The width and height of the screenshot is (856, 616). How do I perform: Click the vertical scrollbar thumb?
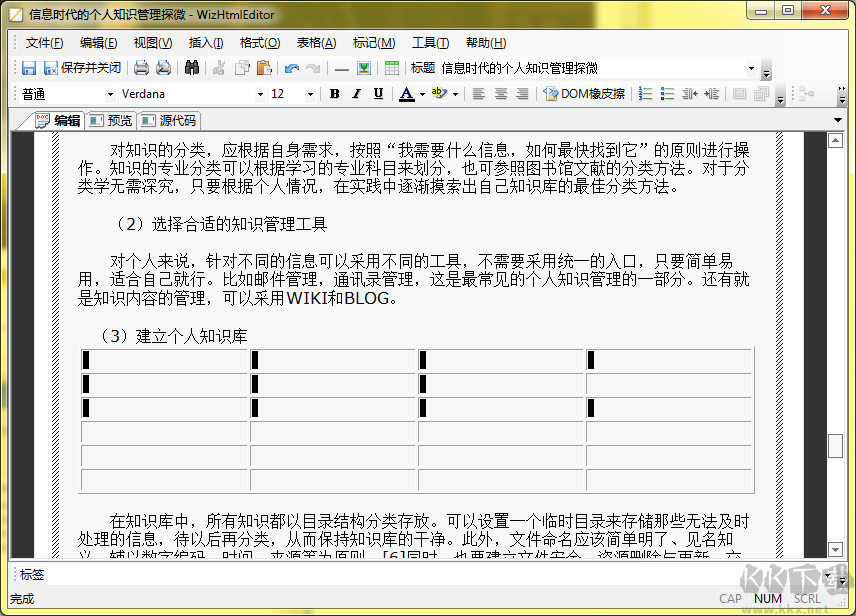[835, 446]
